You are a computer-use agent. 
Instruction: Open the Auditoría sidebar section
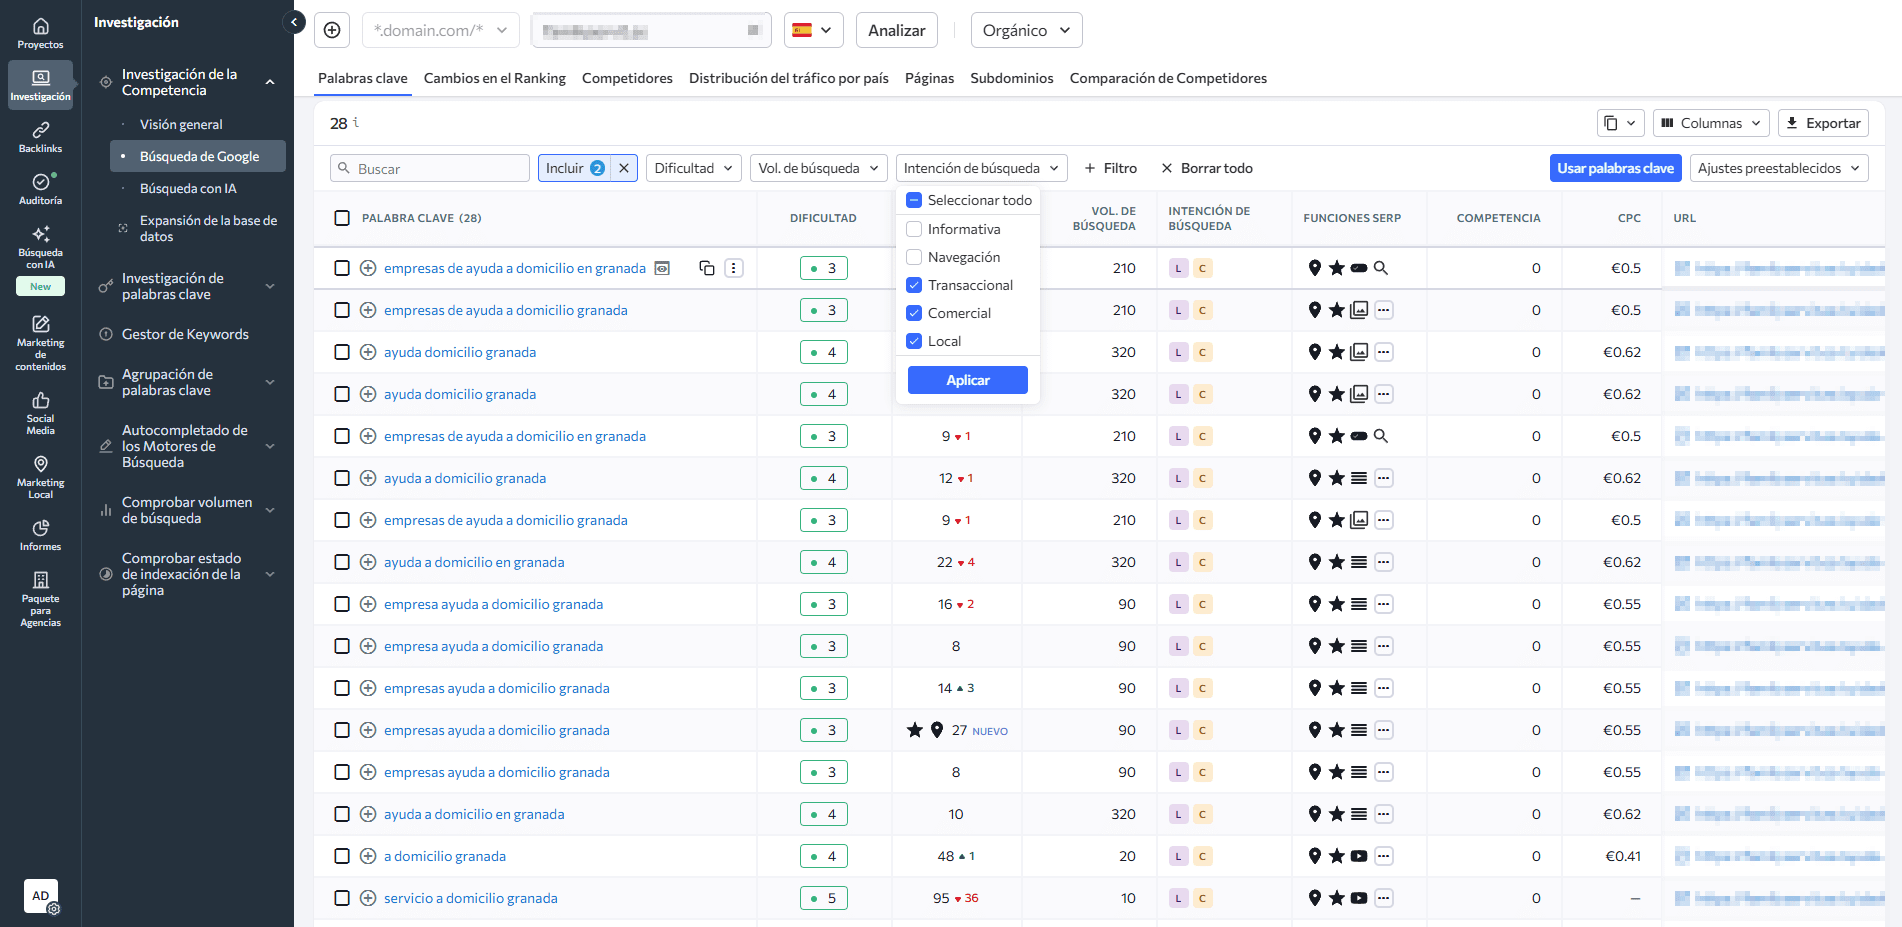40,189
